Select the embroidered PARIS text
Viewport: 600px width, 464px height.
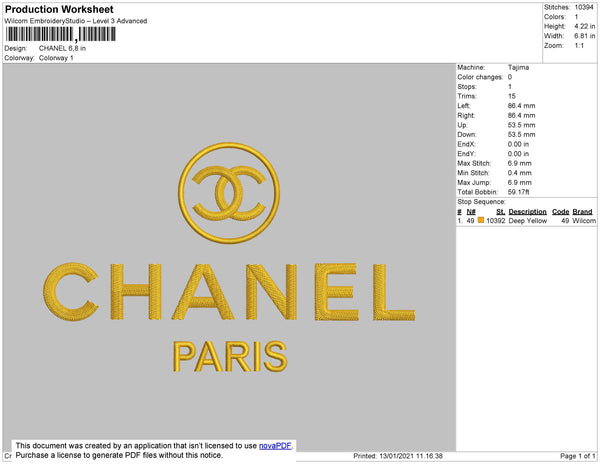click(x=230, y=356)
